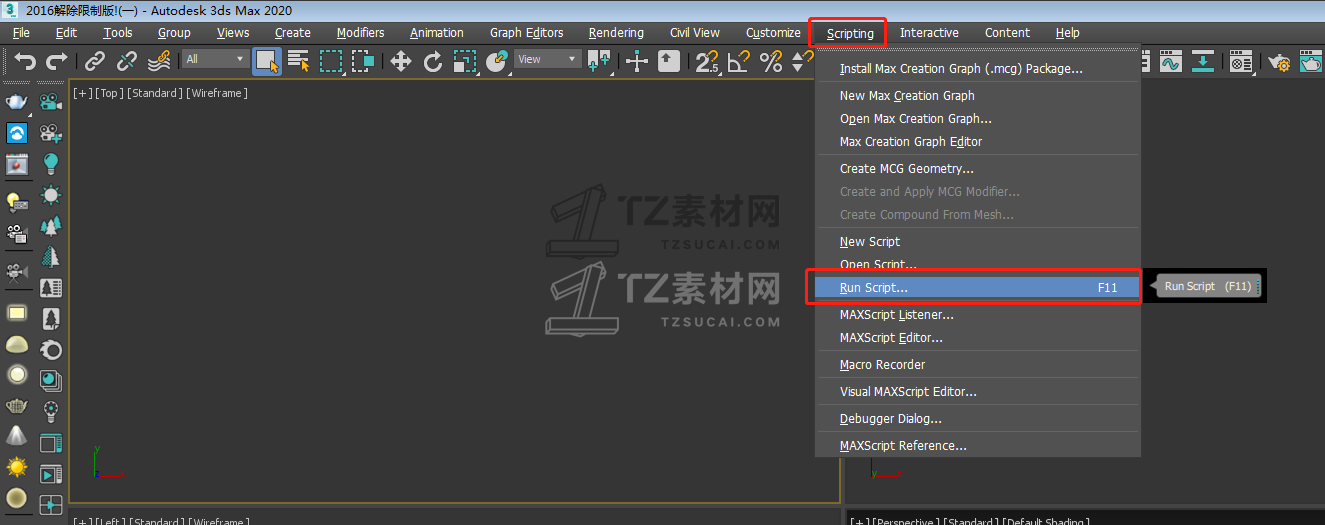Click the teal light bulb sidebar icon

coord(50,163)
